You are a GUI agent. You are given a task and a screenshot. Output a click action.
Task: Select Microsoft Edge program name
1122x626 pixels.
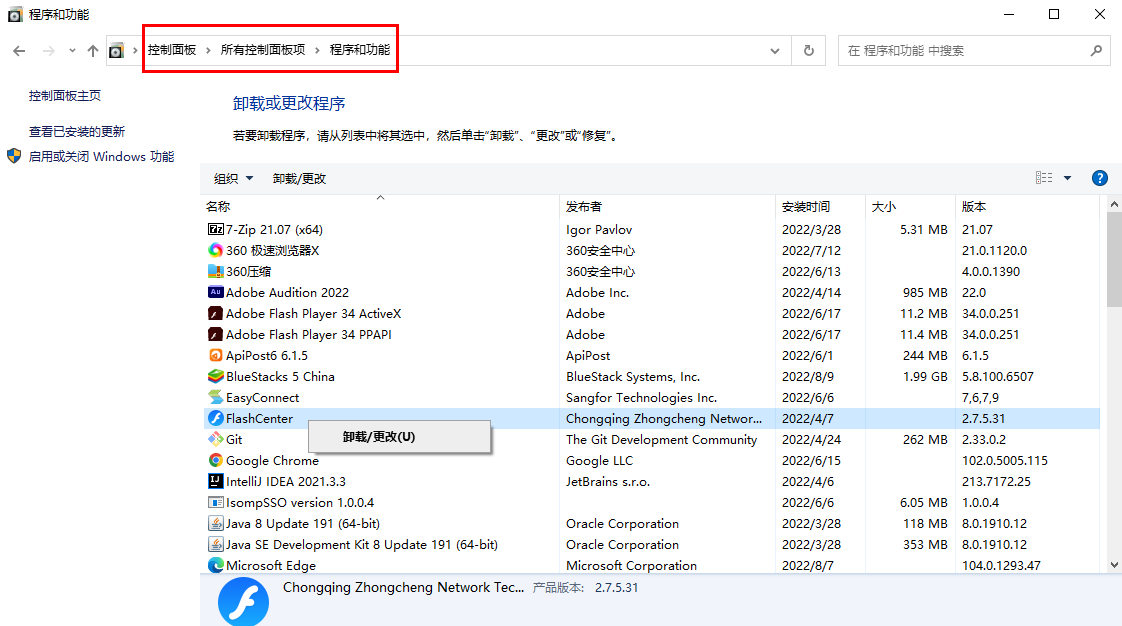pyautogui.click(x=270, y=566)
